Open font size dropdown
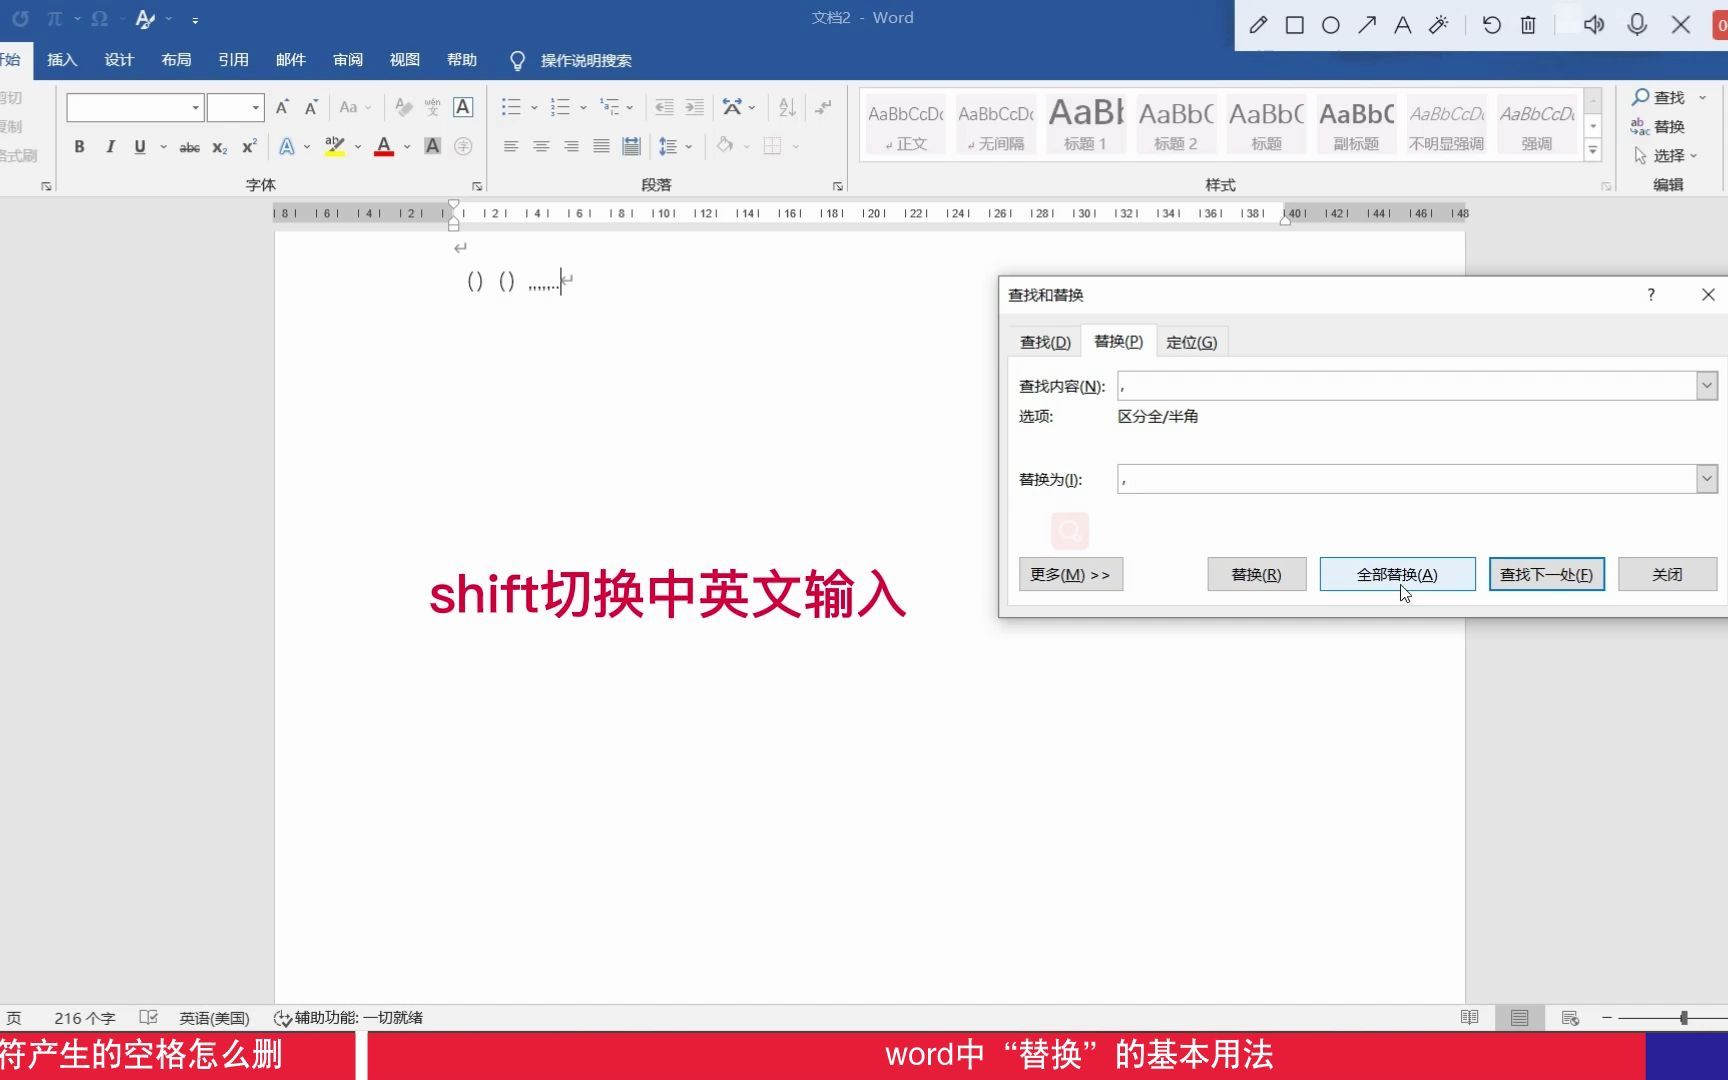 tap(256, 107)
